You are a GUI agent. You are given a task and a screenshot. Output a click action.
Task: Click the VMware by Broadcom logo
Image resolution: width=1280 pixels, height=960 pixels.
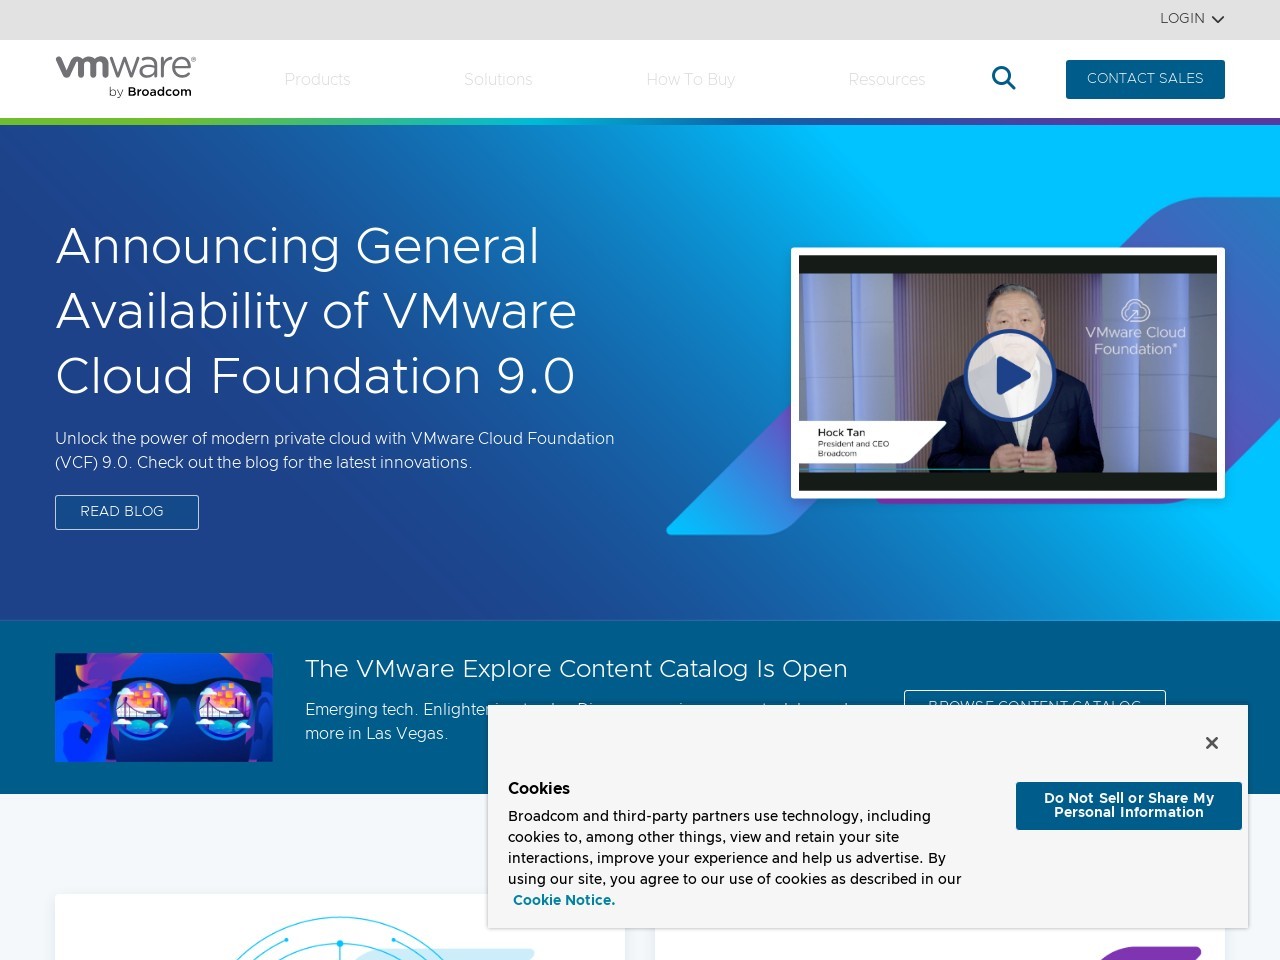(125, 75)
